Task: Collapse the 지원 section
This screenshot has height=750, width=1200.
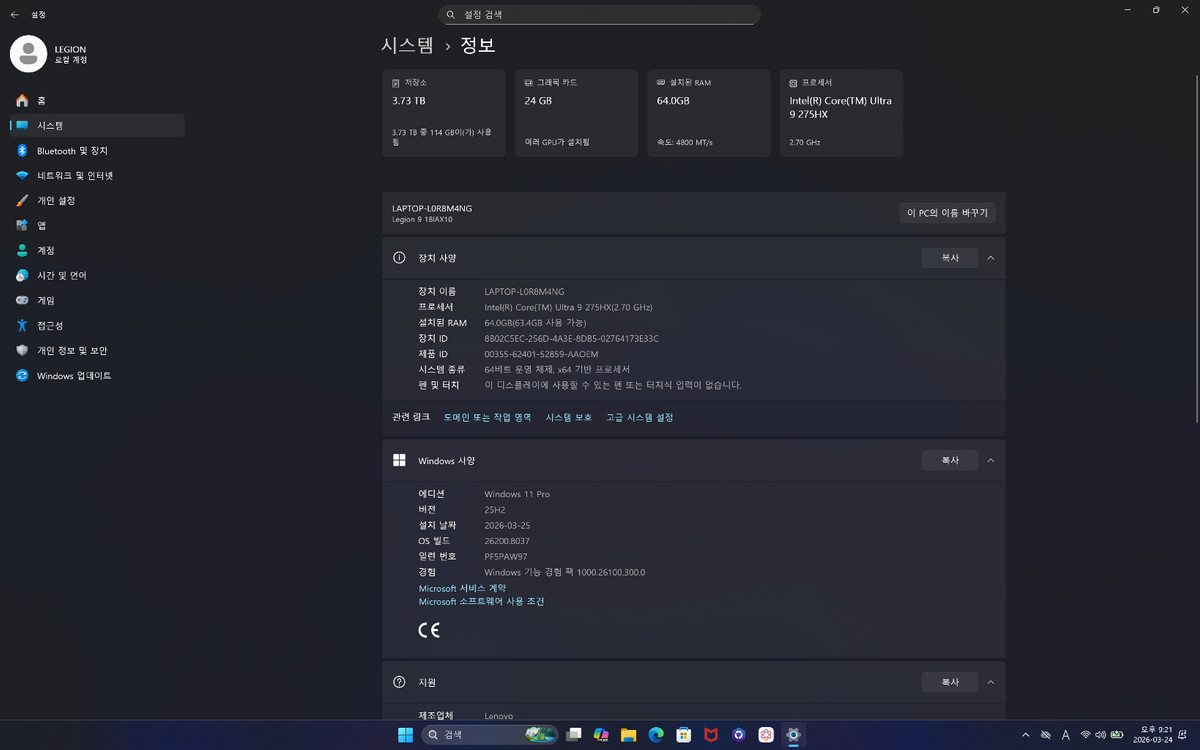Action: (990, 681)
